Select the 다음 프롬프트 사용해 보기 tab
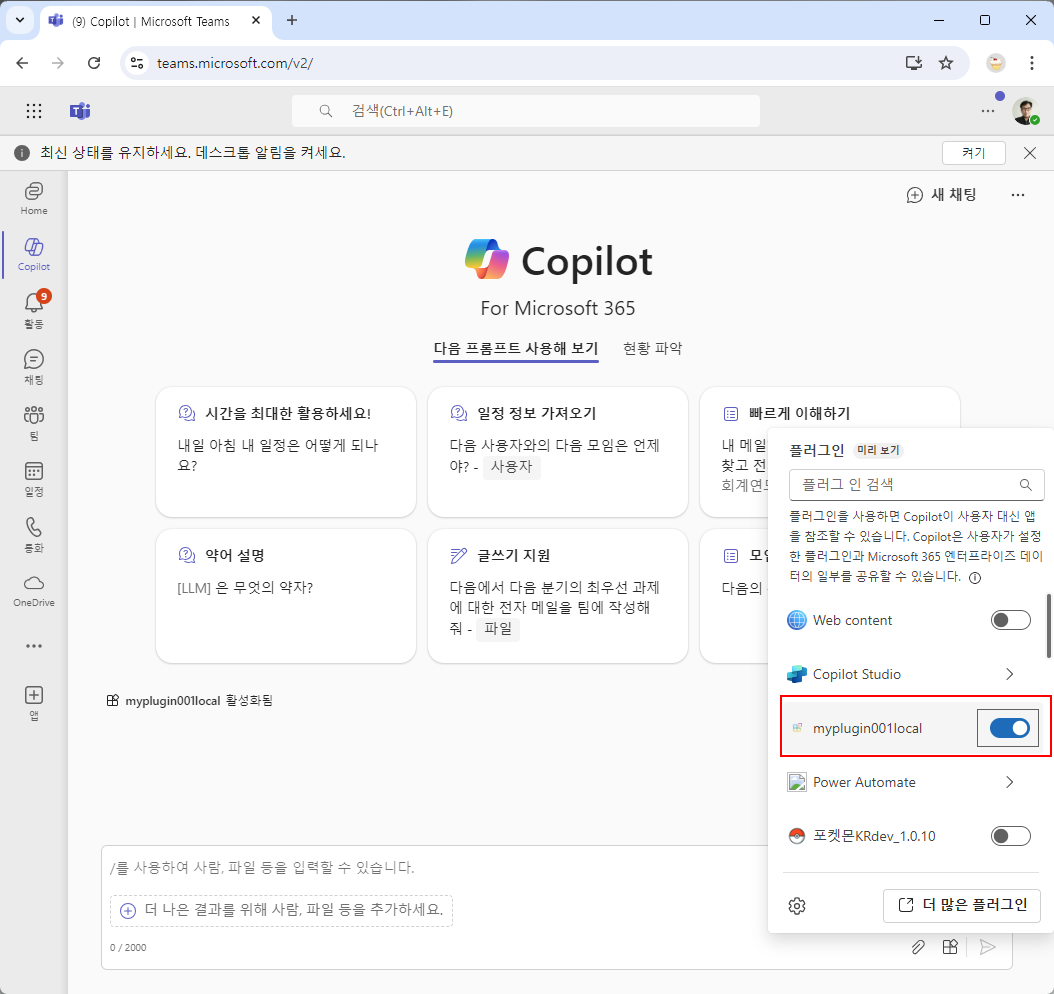 (516, 348)
